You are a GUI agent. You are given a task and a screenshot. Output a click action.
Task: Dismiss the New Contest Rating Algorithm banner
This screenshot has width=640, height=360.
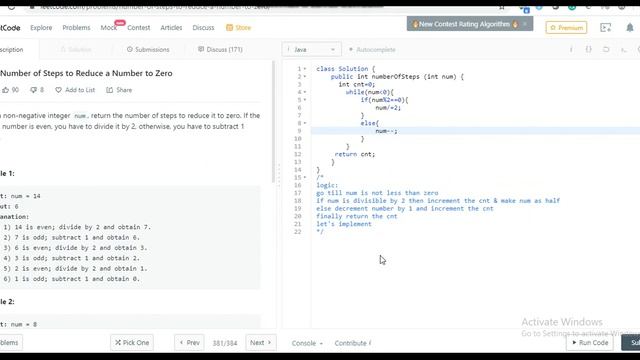coord(525,24)
